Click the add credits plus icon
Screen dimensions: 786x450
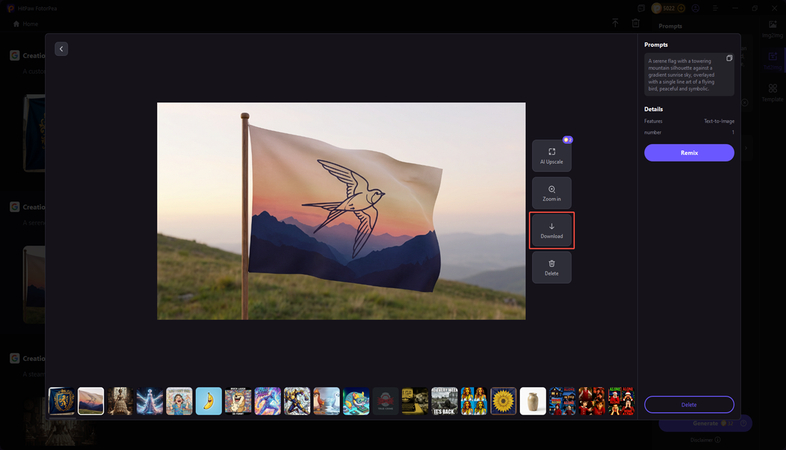[681, 8]
